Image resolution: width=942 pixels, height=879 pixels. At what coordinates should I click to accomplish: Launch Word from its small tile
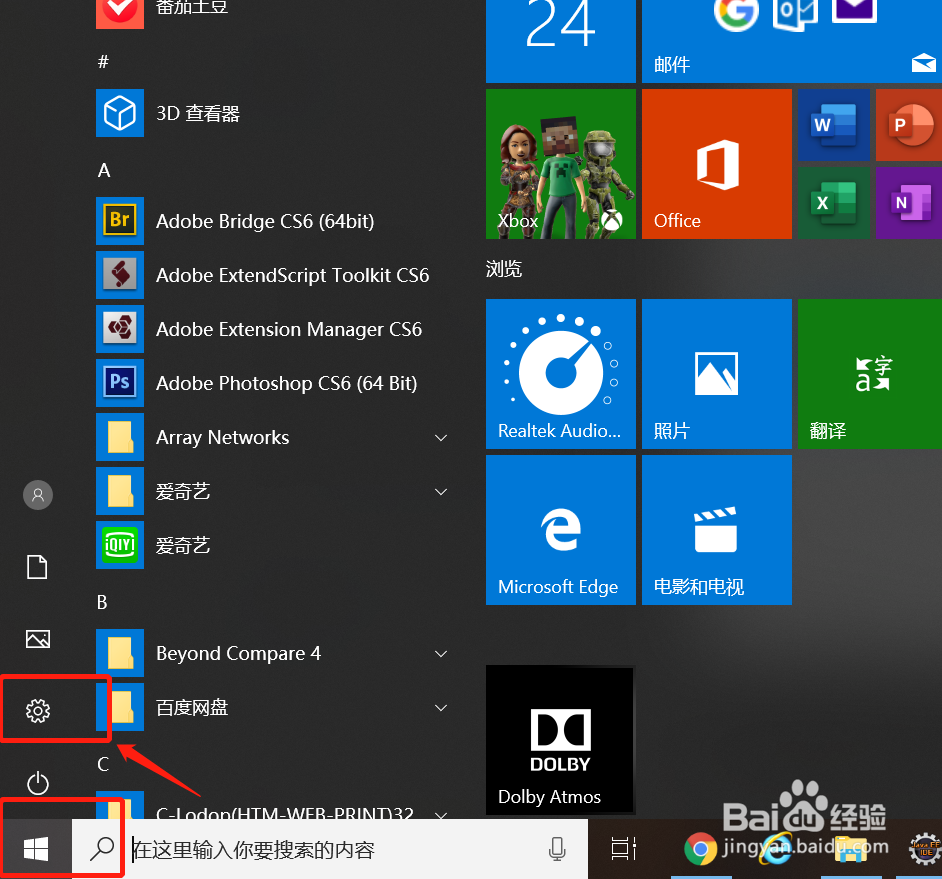834,125
